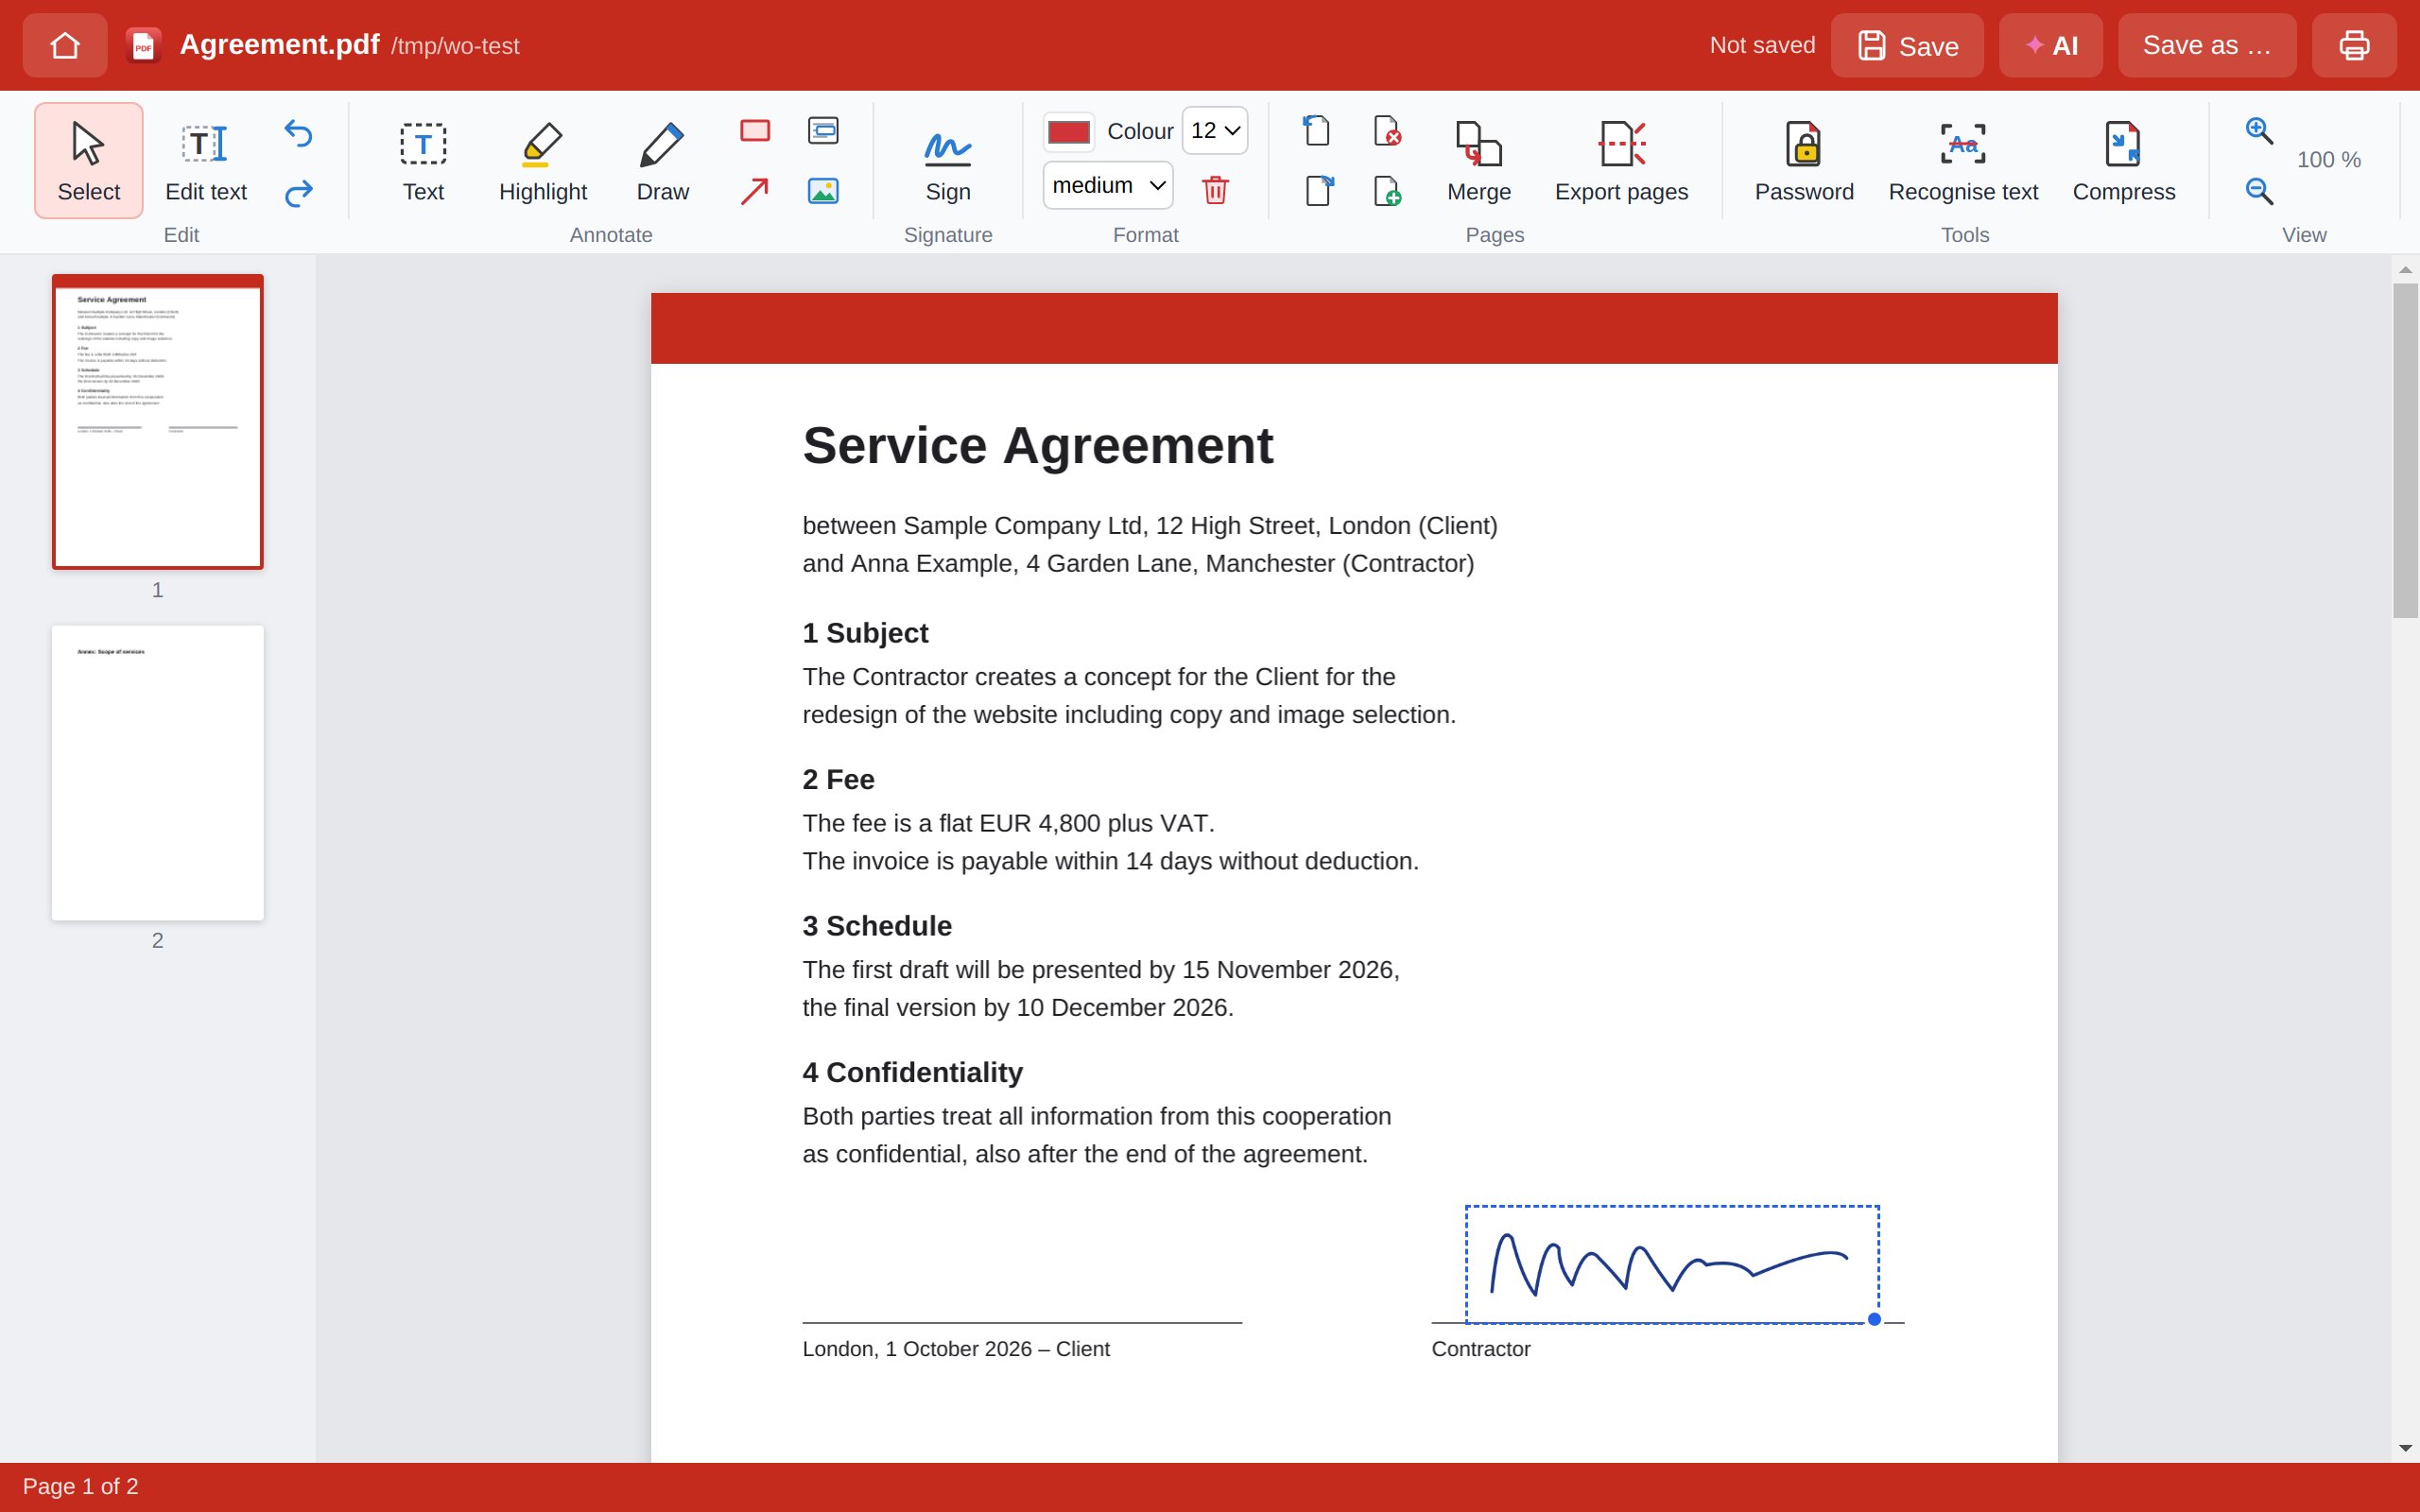Insert an image via picture icon
Screen dimensions: 2420x1512
coord(823,190)
